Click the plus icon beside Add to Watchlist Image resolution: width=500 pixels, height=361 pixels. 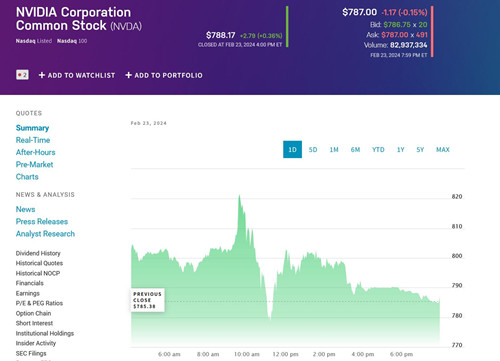point(42,75)
